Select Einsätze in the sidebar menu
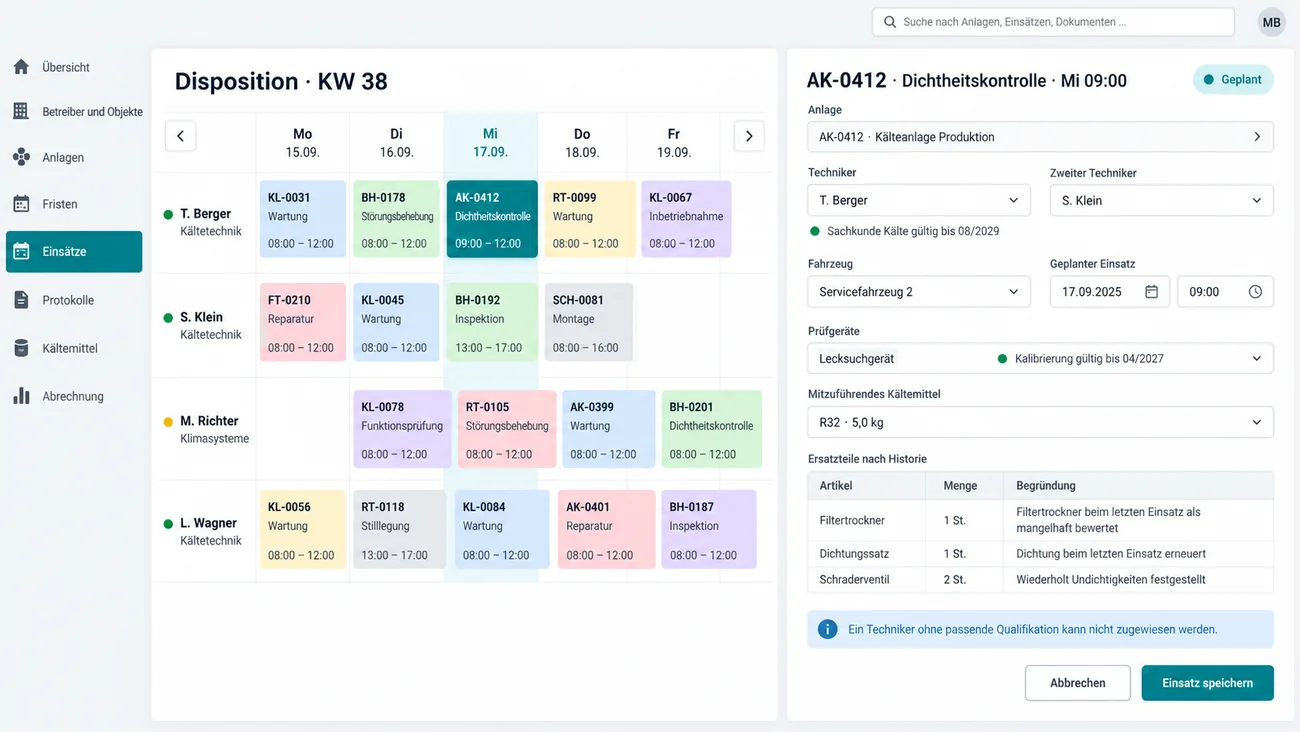Viewport: 1300px width, 732px height. (74, 252)
